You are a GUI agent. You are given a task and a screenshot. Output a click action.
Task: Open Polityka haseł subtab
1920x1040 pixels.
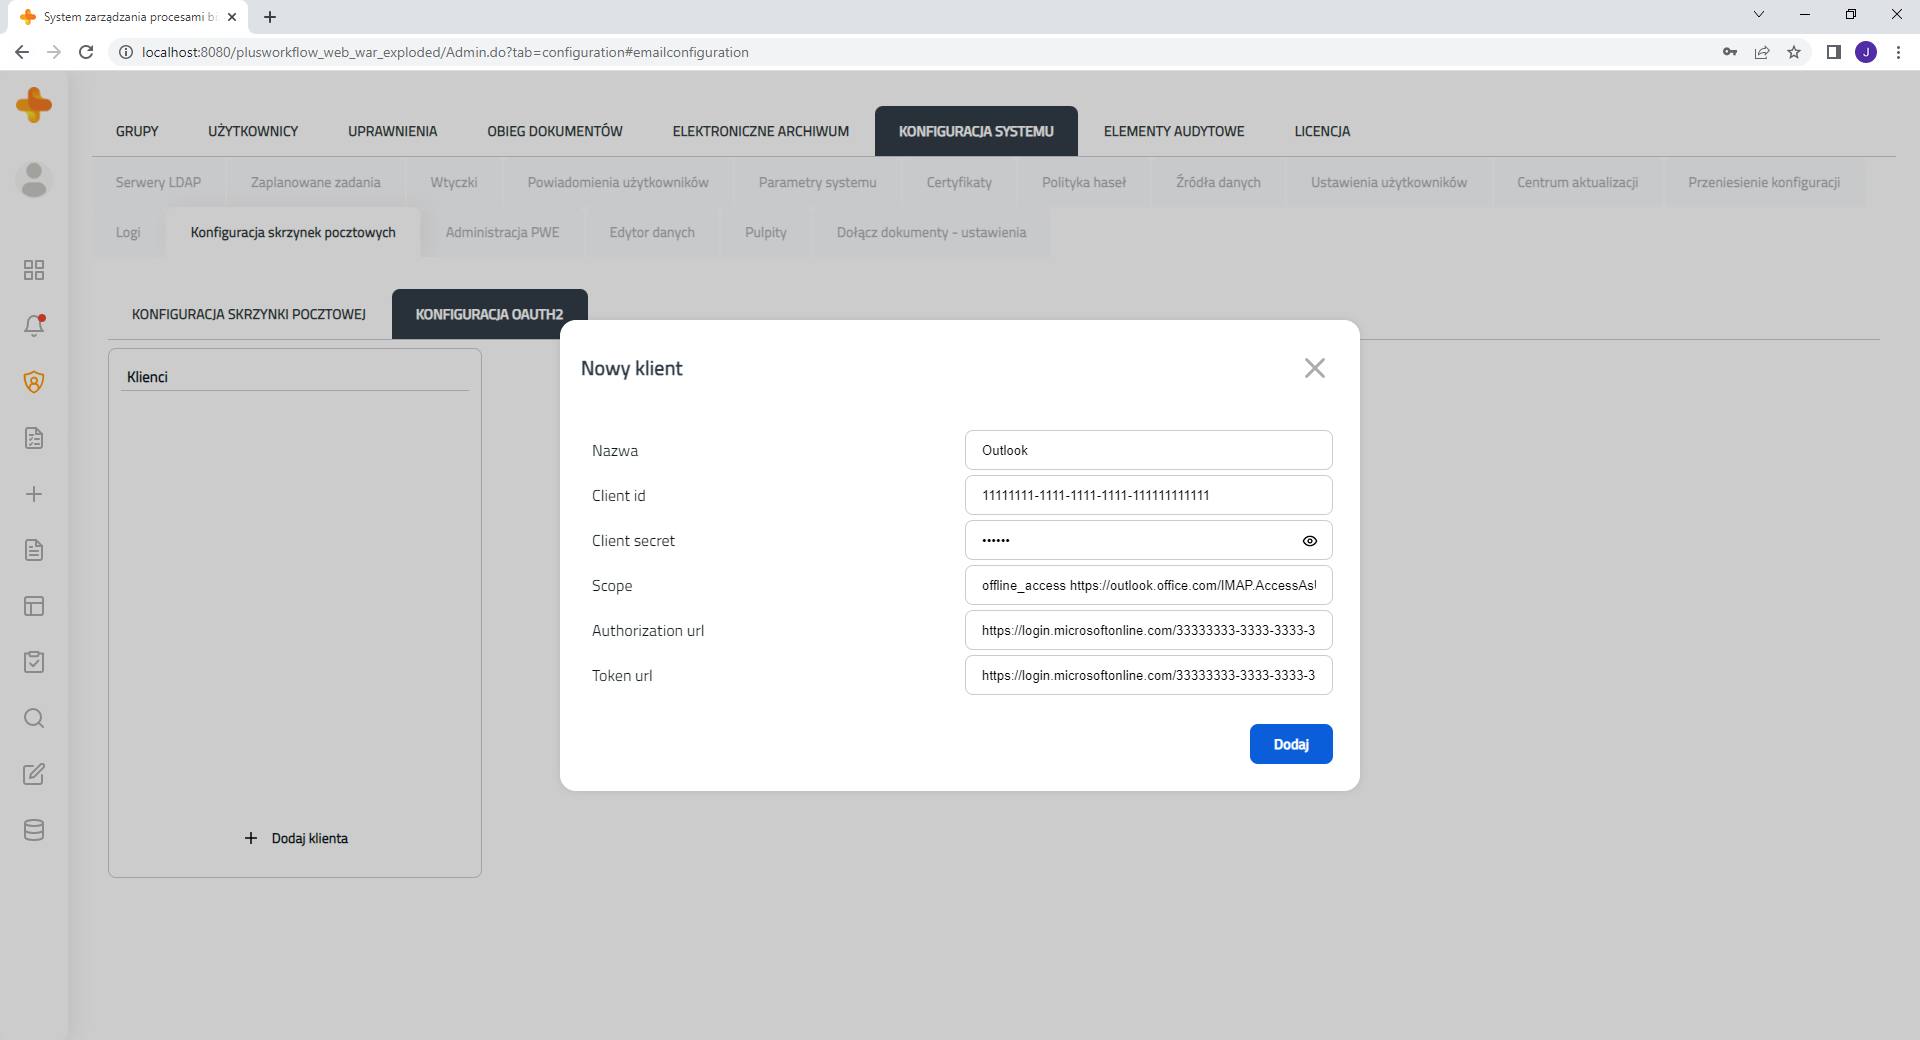click(1084, 182)
